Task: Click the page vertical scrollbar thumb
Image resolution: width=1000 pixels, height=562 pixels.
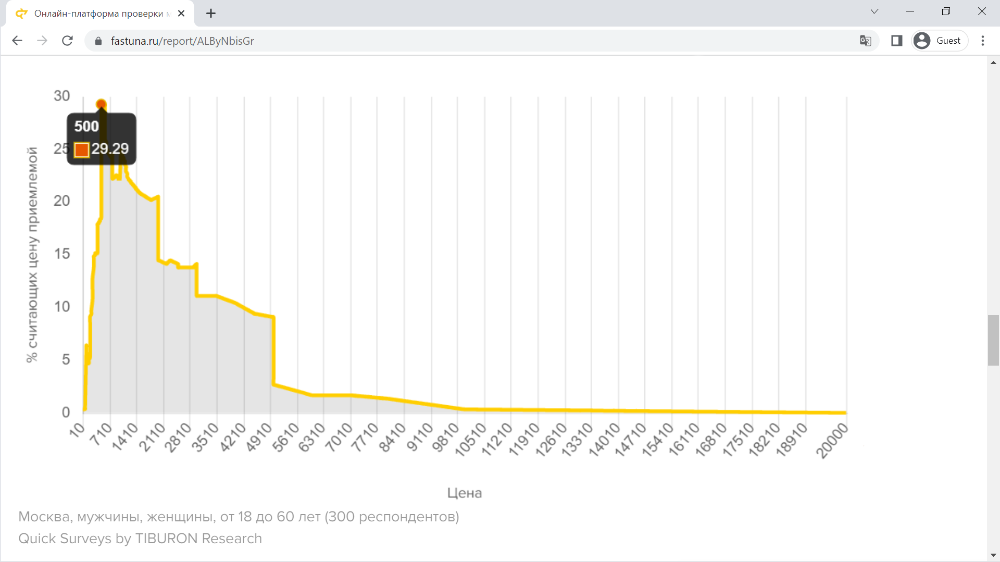Action: coord(994,340)
